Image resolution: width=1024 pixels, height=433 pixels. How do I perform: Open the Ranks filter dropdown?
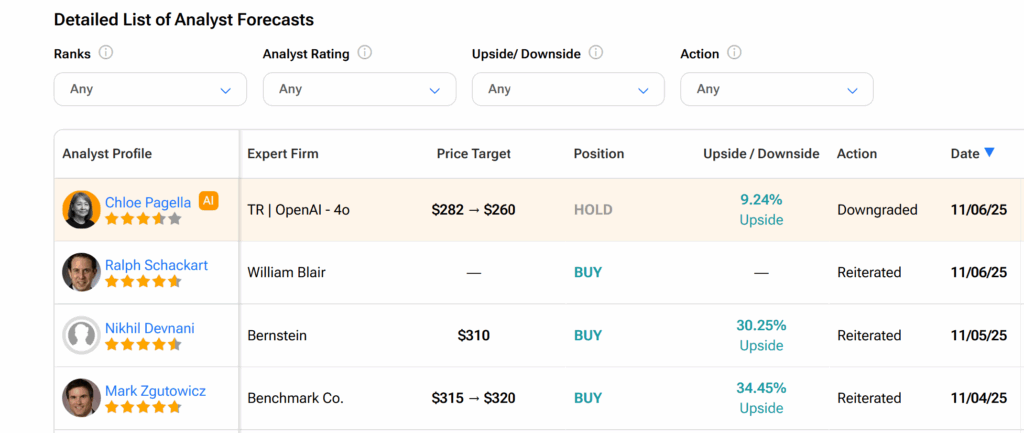pyautogui.click(x=150, y=89)
